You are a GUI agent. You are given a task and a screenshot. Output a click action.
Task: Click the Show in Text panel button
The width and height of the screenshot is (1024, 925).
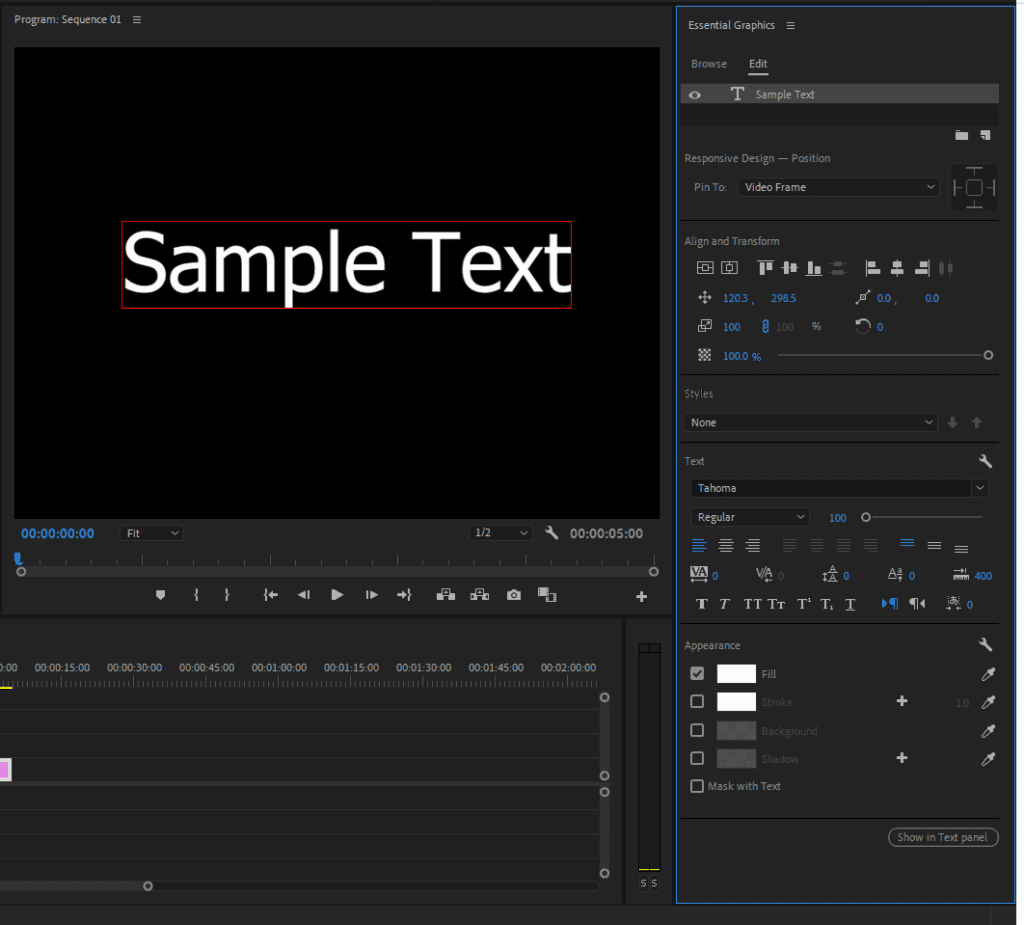point(942,837)
